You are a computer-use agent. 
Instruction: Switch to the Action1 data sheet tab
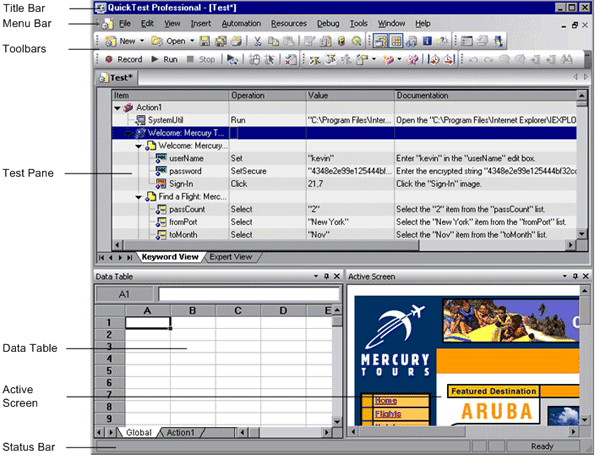[x=180, y=432]
